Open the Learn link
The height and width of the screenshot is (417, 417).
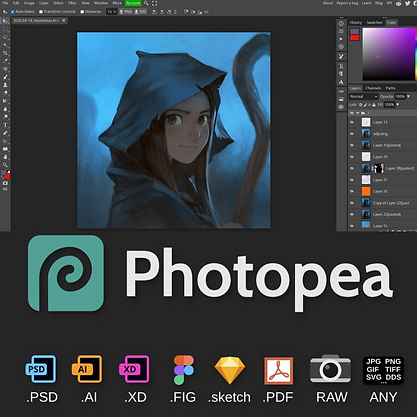click(x=366, y=3)
